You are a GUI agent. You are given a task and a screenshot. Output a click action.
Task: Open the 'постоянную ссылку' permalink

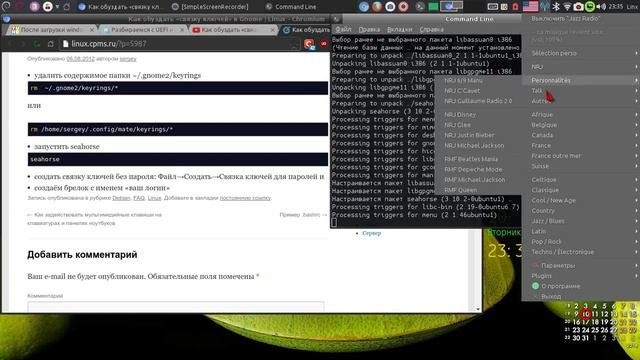click(x=245, y=198)
